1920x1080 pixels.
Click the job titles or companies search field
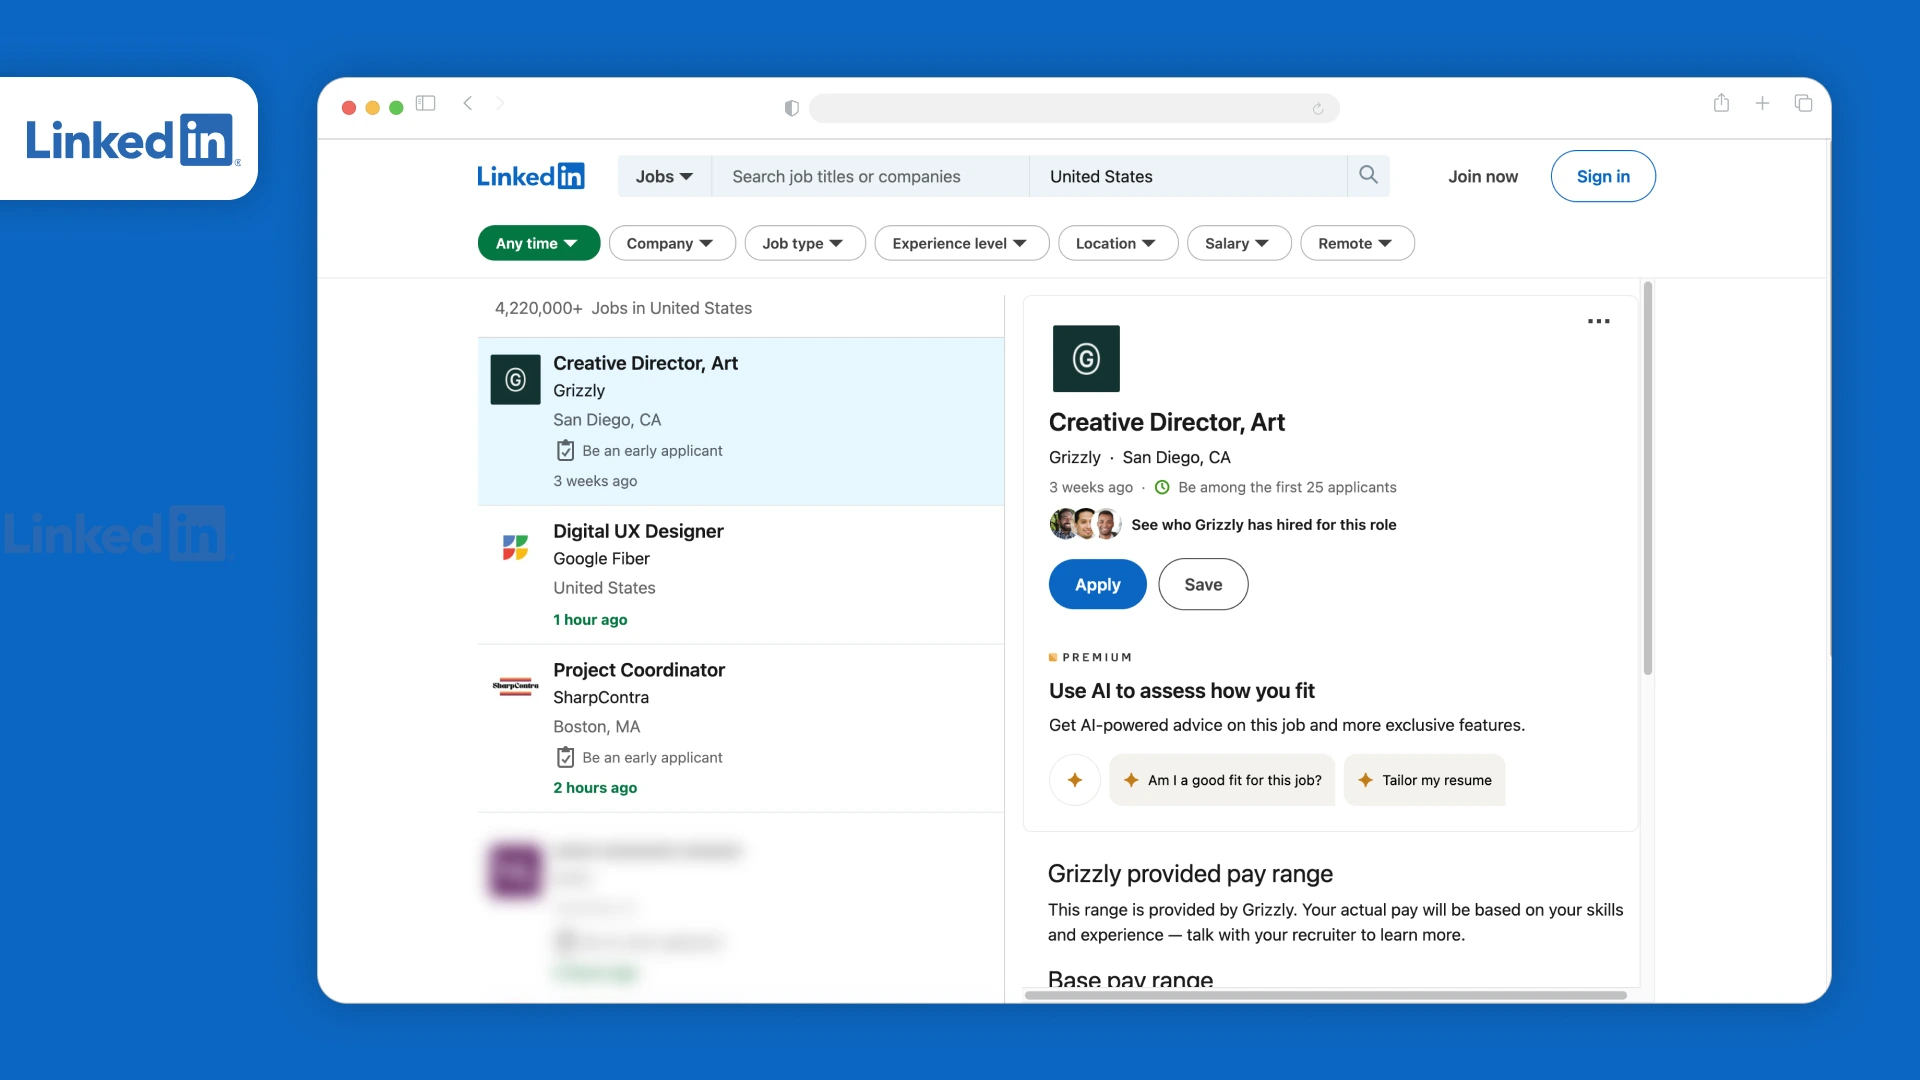870,176
